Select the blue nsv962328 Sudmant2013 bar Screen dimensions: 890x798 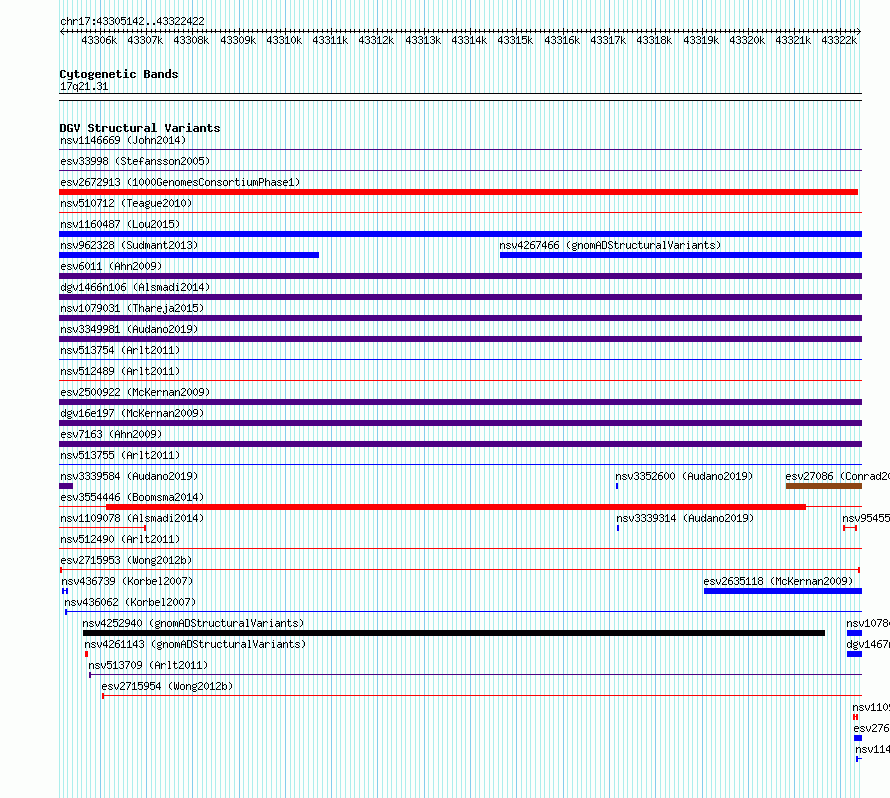point(189,255)
